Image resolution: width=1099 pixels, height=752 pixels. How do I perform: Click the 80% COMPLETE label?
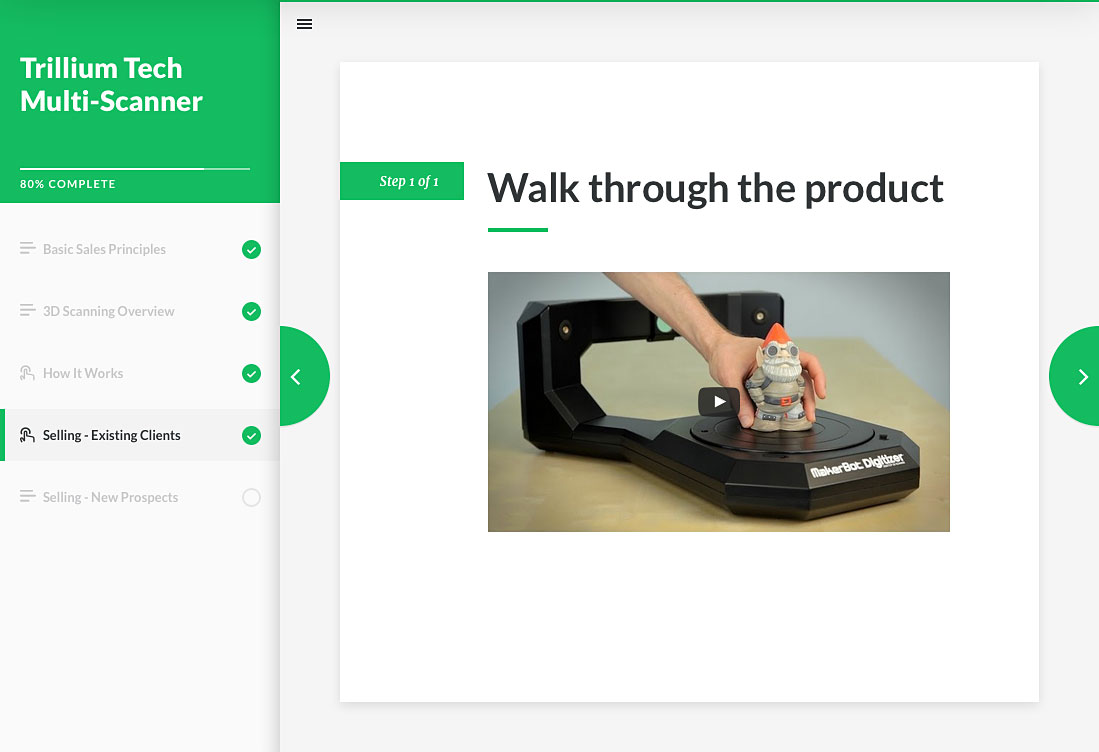coord(68,184)
